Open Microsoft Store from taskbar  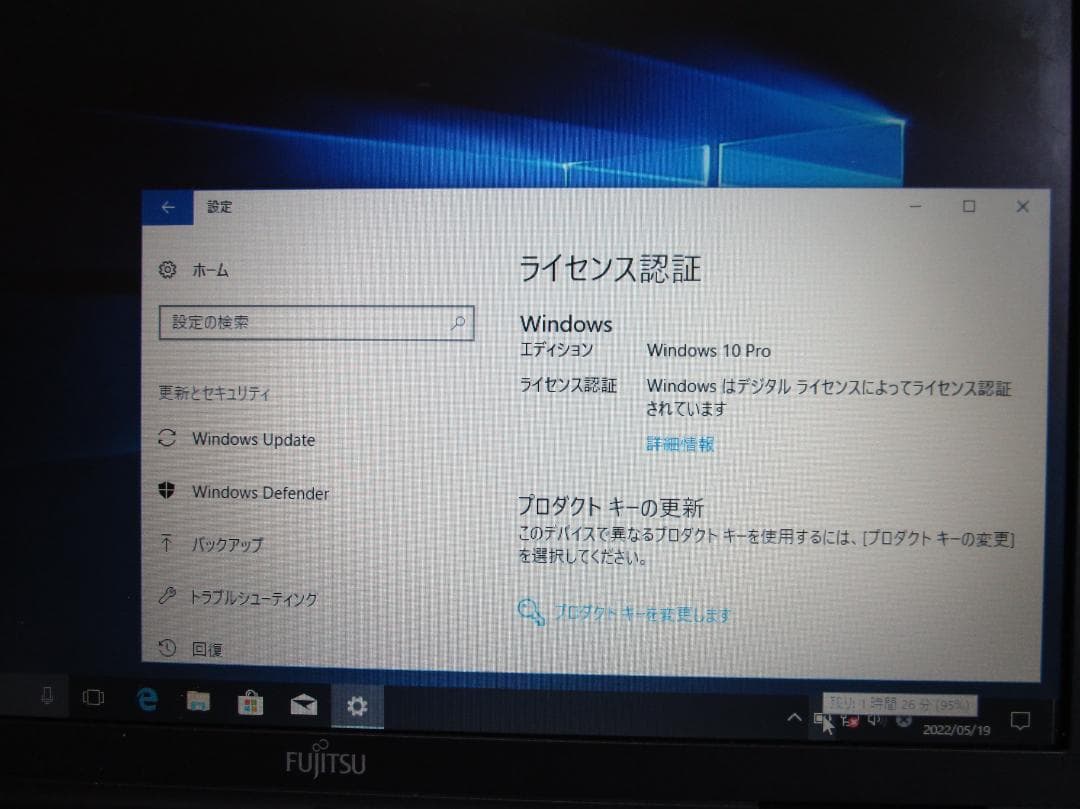point(251,704)
